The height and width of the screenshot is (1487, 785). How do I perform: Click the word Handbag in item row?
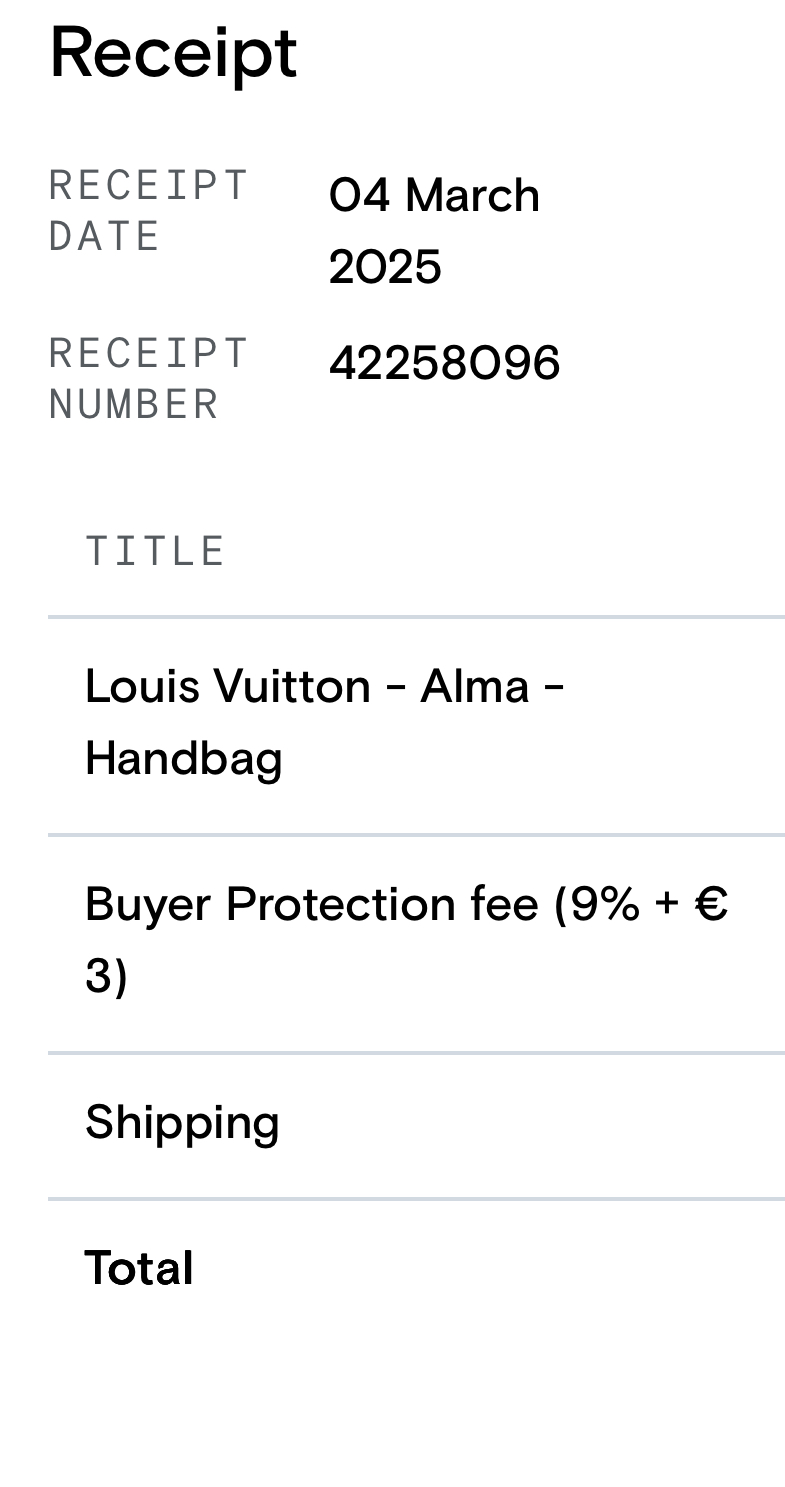(184, 758)
